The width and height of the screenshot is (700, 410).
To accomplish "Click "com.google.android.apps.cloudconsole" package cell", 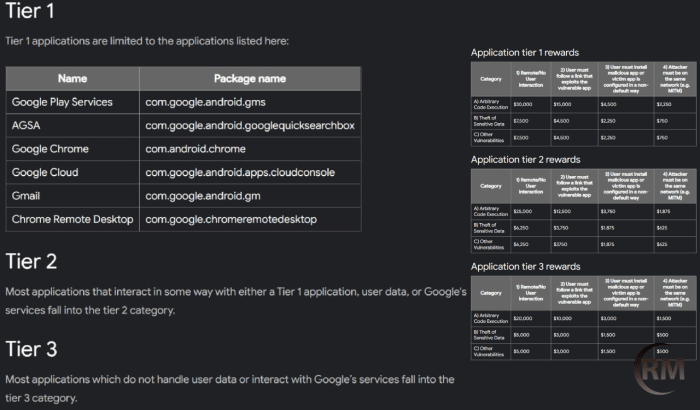I will pos(250,172).
